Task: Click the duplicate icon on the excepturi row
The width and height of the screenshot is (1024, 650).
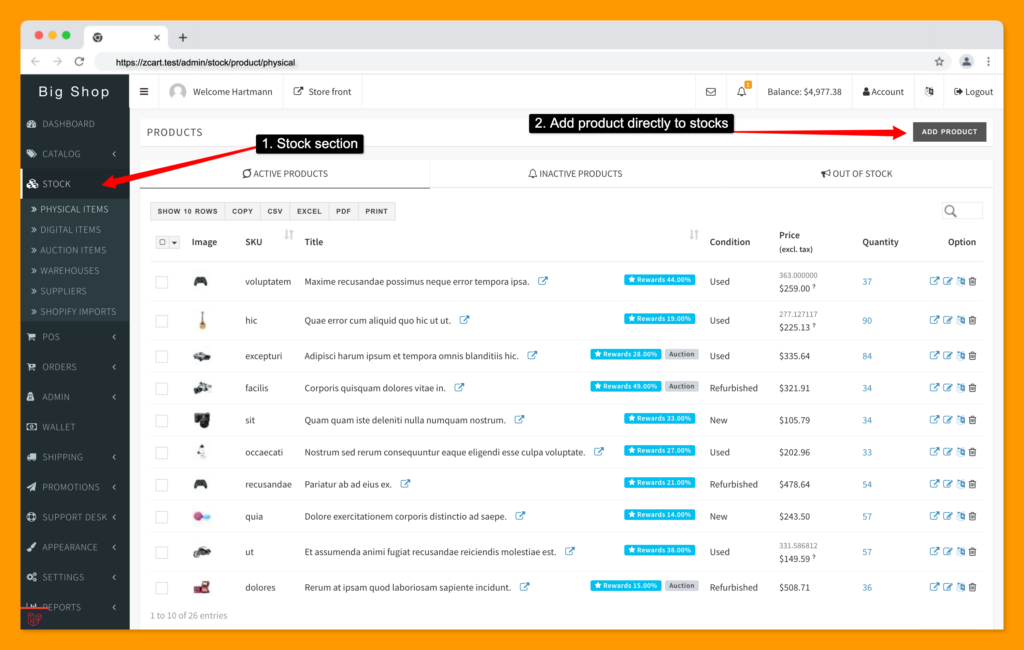Action: pos(960,355)
